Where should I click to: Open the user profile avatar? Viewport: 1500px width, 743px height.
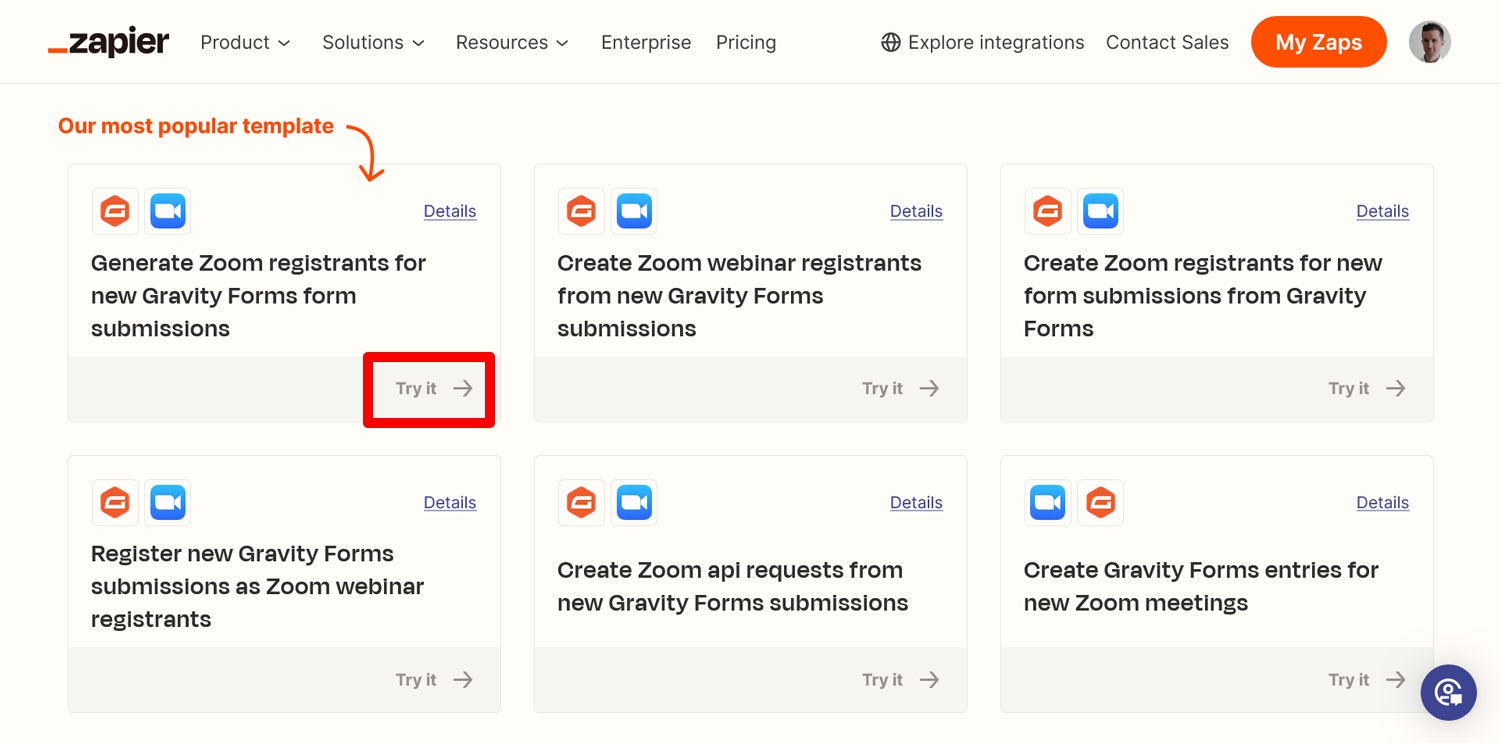1430,42
